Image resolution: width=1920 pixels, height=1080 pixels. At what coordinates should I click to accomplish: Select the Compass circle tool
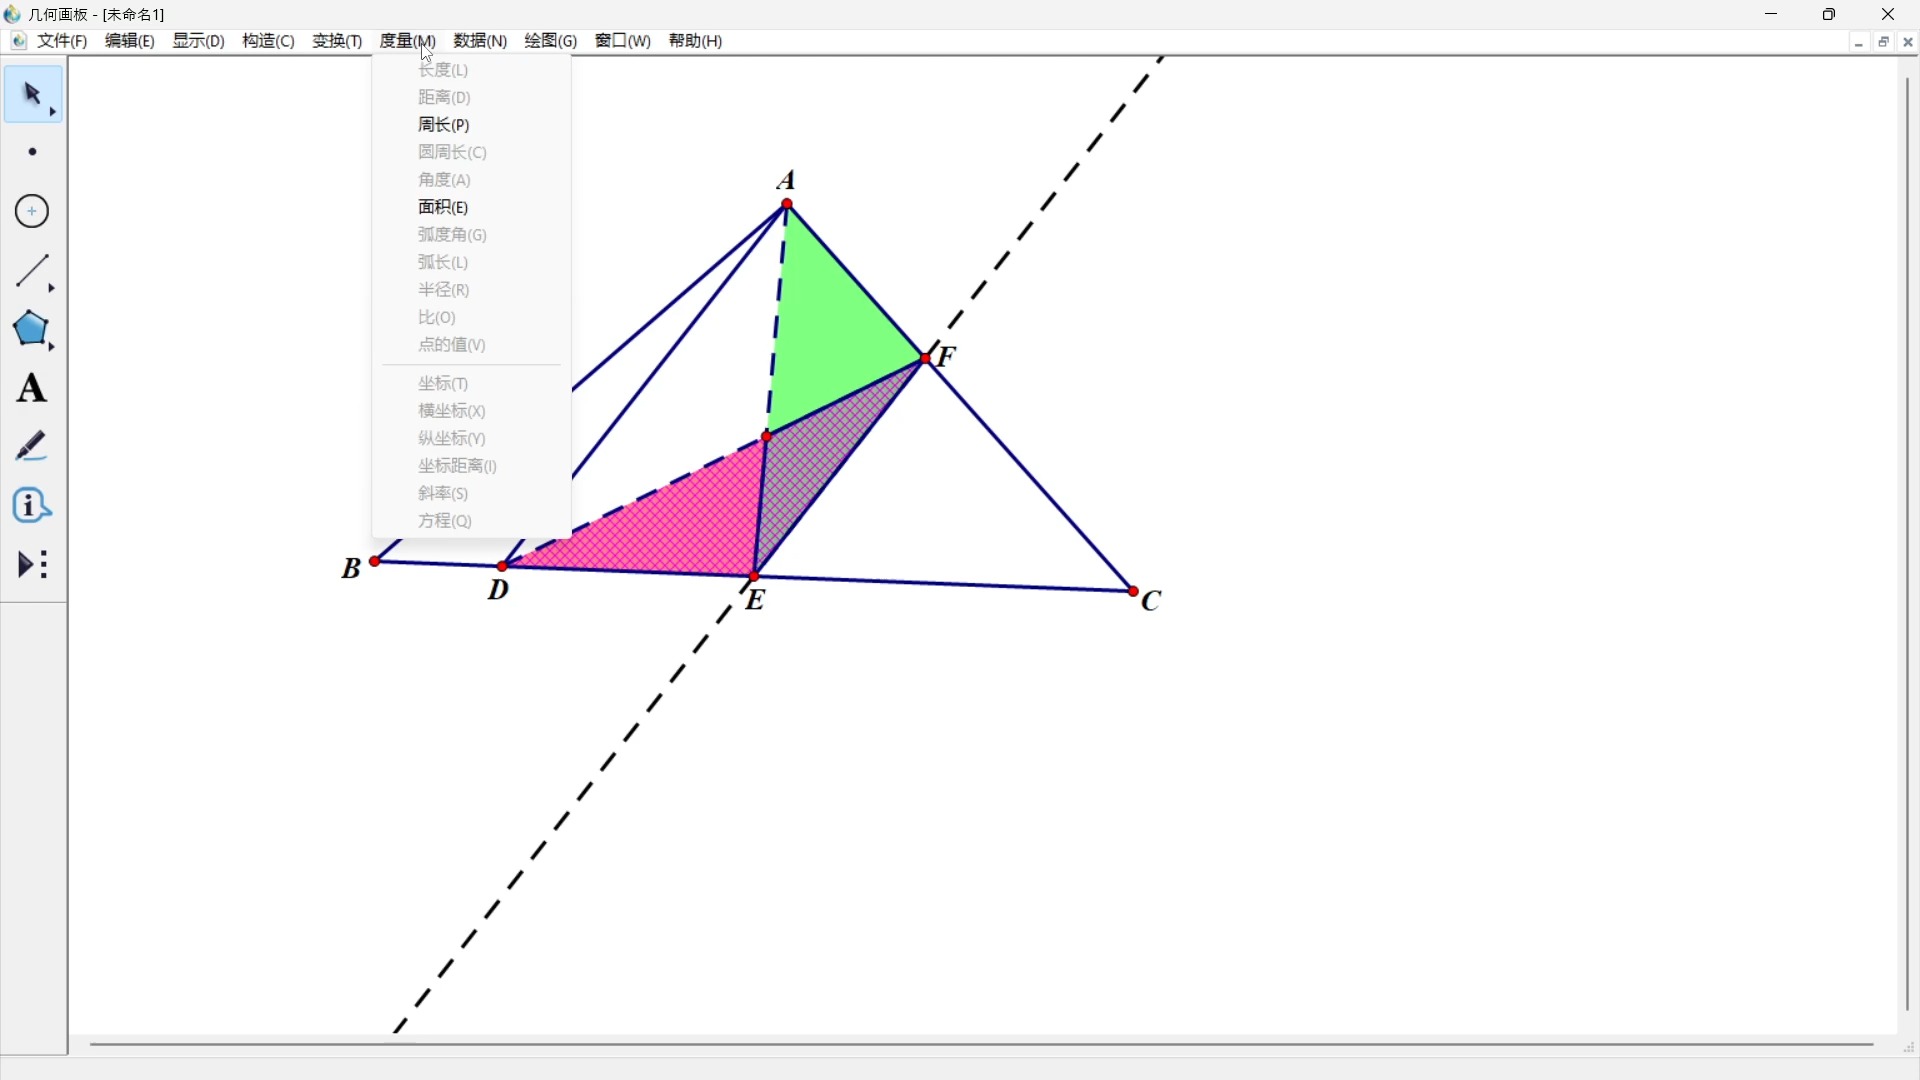pyautogui.click(x=33, y=211)
